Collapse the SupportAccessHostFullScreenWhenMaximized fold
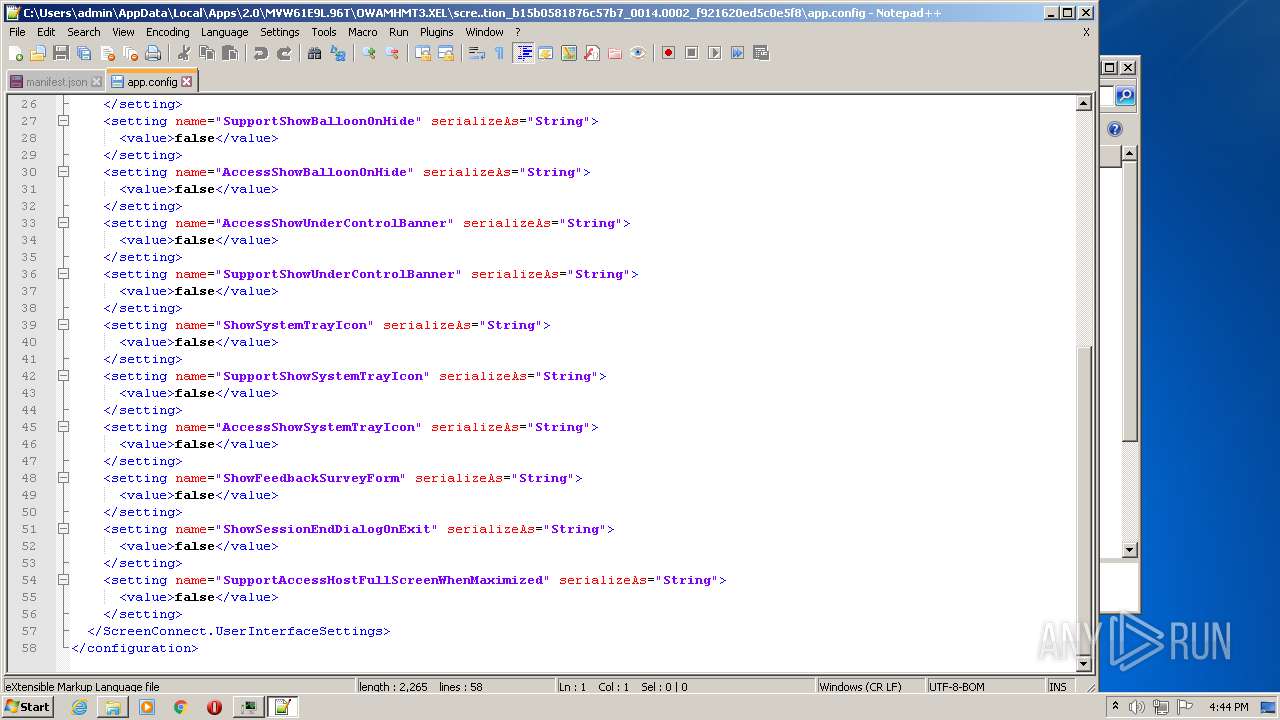1280x720 pixels. click(x=63, y=580)
